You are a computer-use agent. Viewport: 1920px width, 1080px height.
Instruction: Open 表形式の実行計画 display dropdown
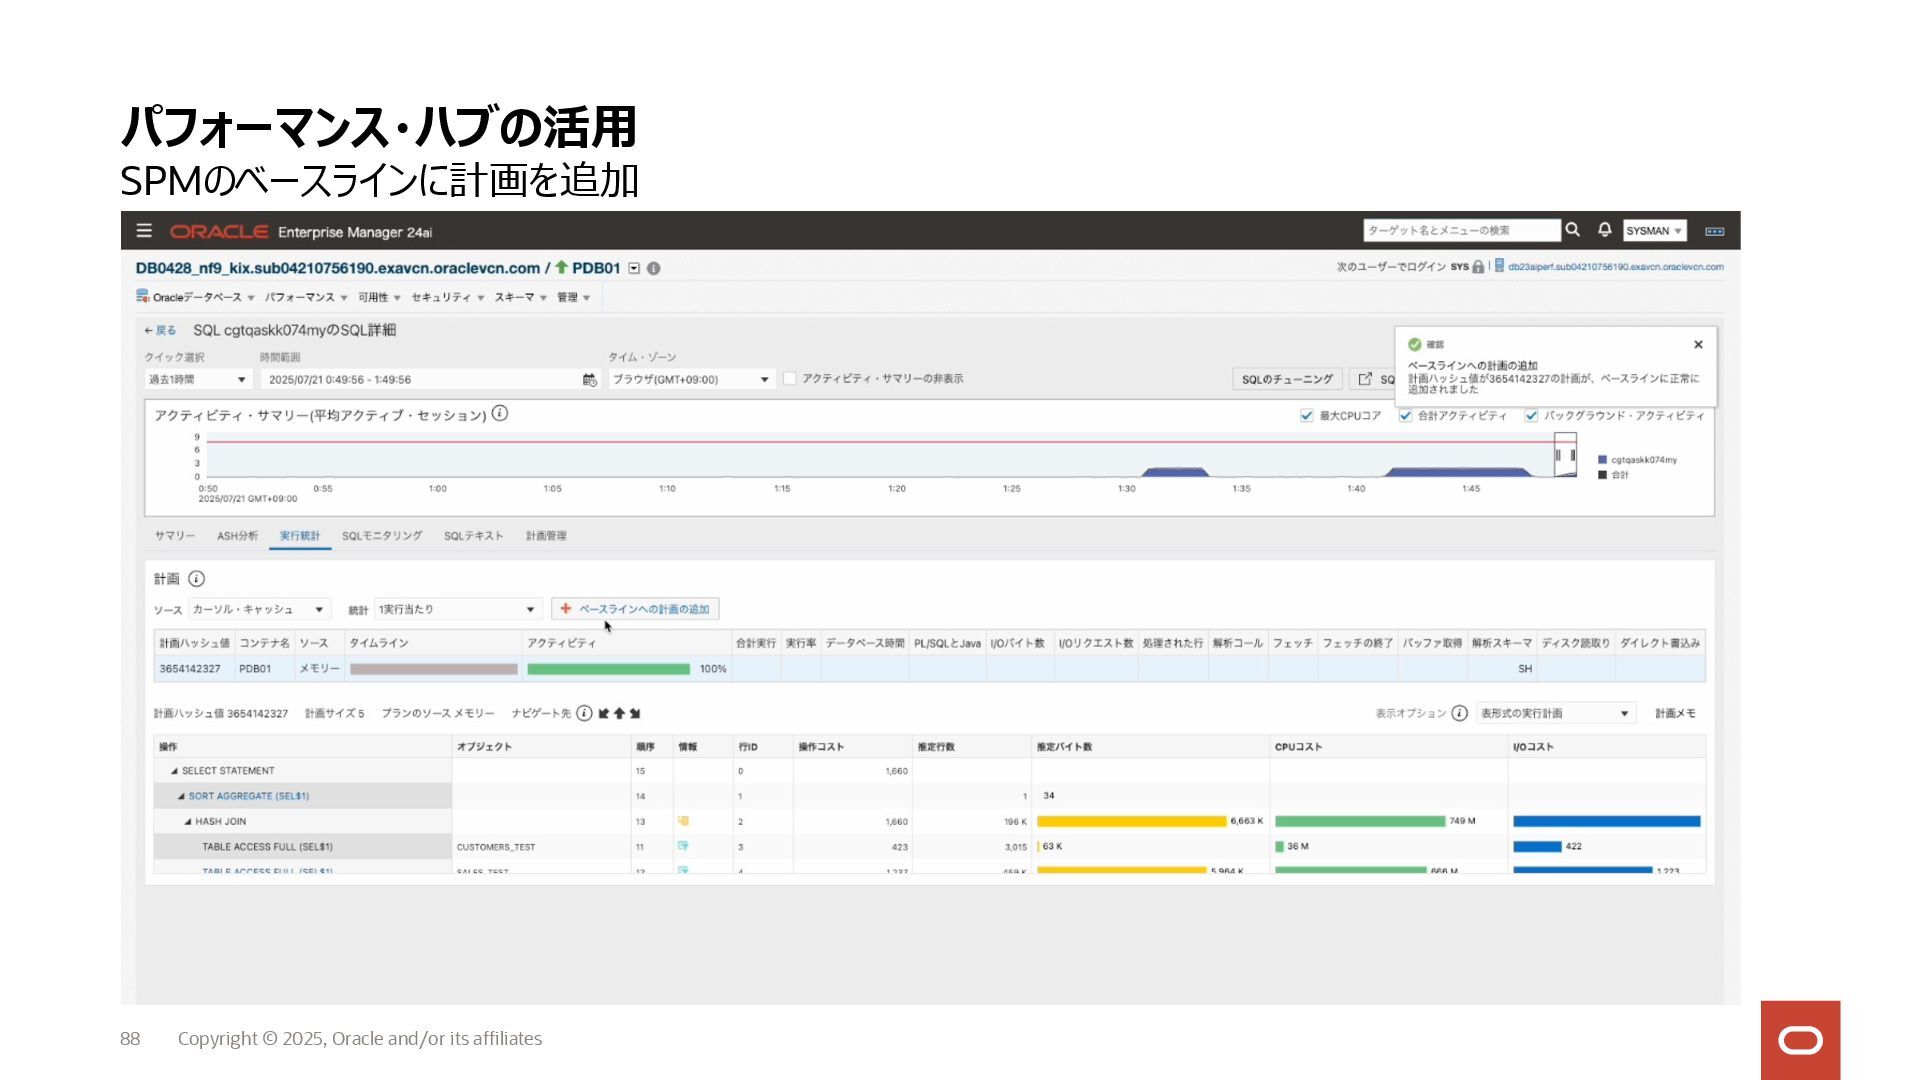tap(1555, 713)
